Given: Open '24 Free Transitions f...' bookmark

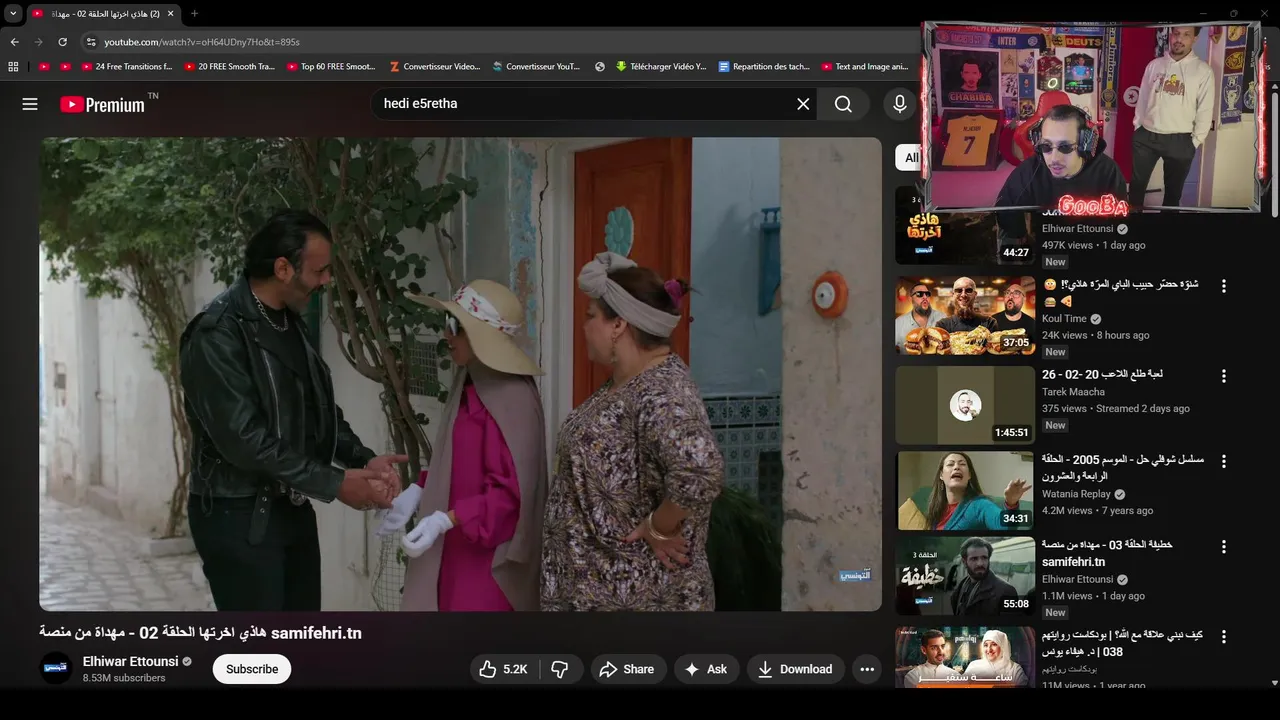Looking at the screenshot, I should point(126,67).
